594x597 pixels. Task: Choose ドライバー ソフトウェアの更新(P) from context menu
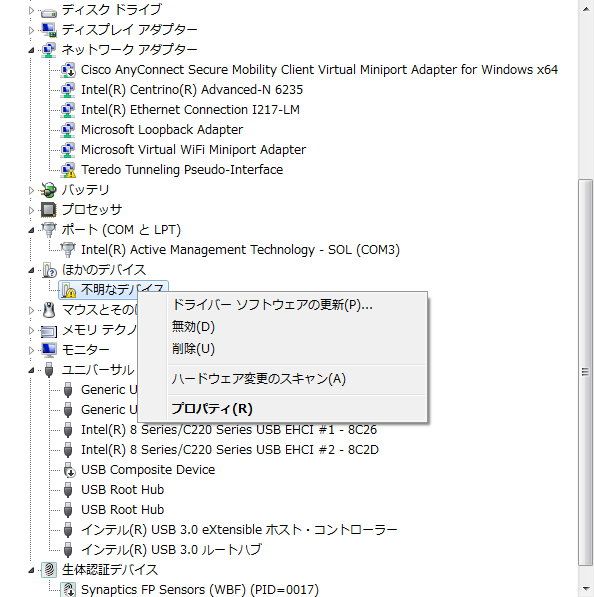[282, 305]
